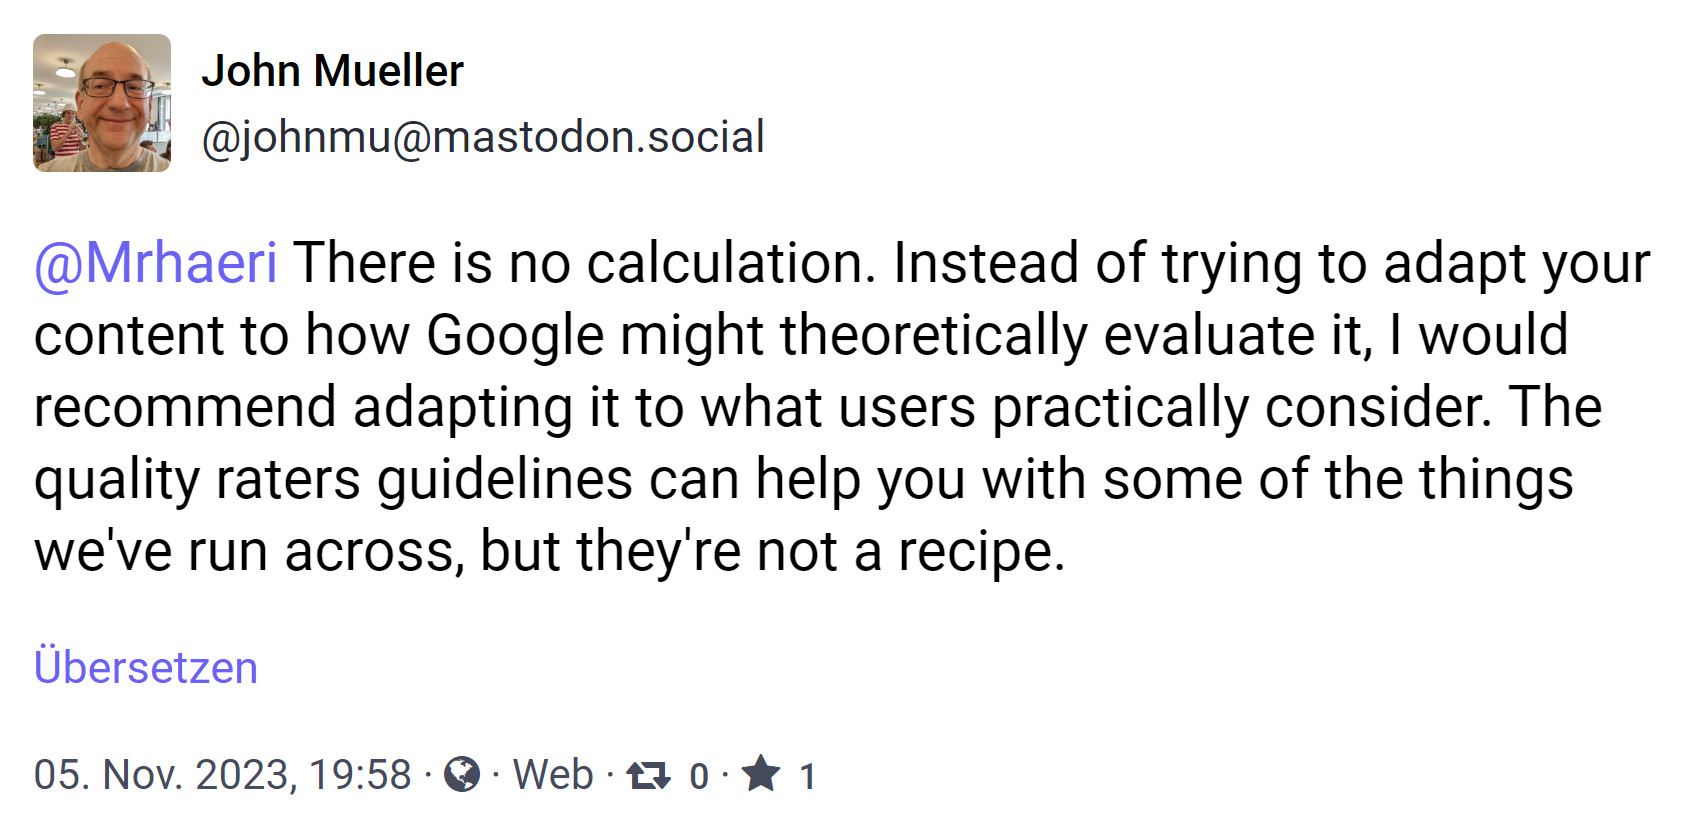Screen dimensions: 1698x833
Task: Click the @johnmu@mastodon.social handle
Action: 483,137
